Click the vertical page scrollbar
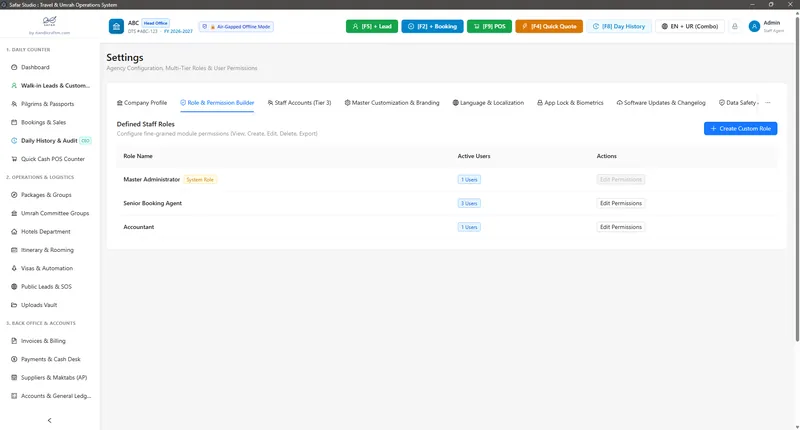The width and height of the screenshot is (800, 430). click(x=797, y=179)
